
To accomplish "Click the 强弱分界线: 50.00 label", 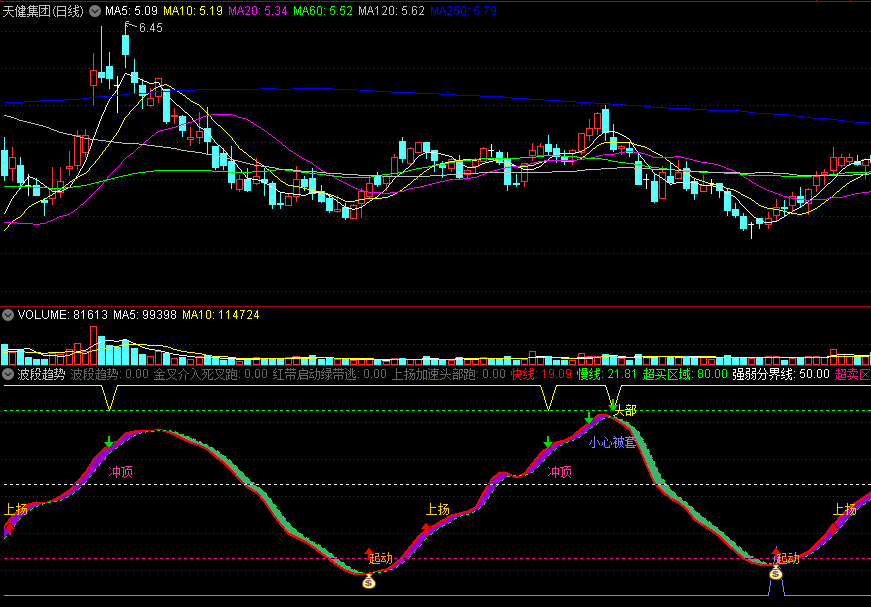I will coord(781,374).
